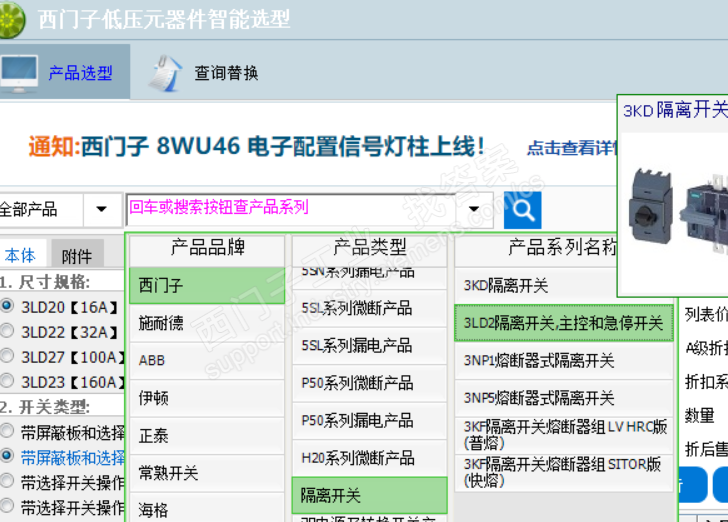Select the blue highlighted 带屏蔽板和选择 radio option
The height and width of the screenshot is (522, 728).
7,457
